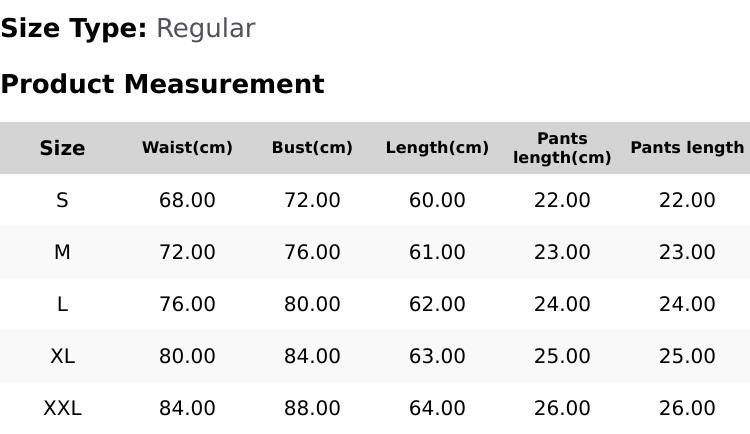Click the Size column header
Screen dimensions: 750x434
pos(62,148)
